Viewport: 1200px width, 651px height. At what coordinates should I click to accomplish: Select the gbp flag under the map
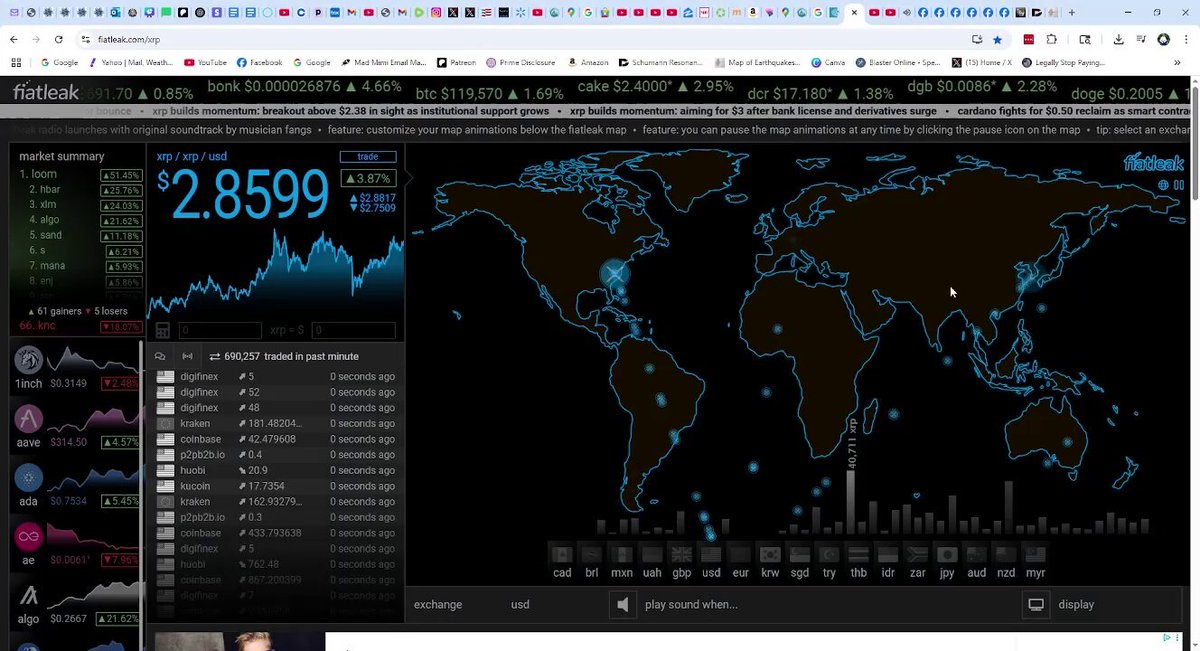click(681, 554)
